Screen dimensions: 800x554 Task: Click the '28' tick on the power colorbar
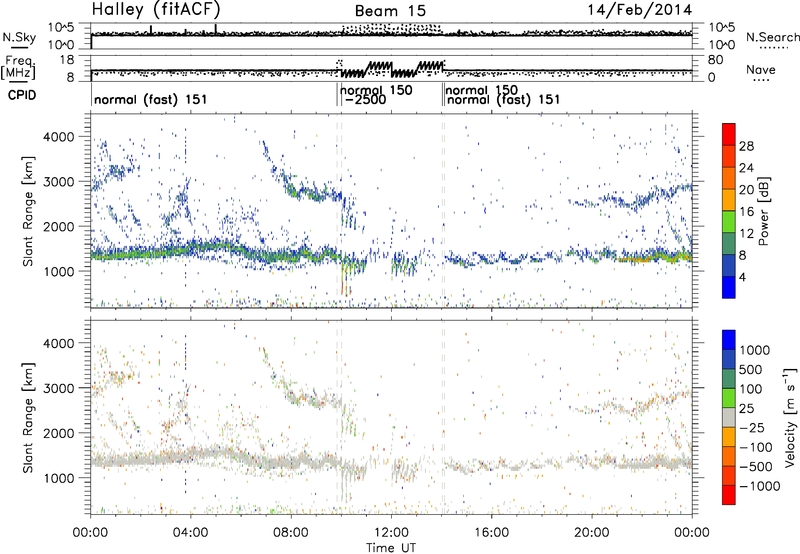(x=746, y=146)
